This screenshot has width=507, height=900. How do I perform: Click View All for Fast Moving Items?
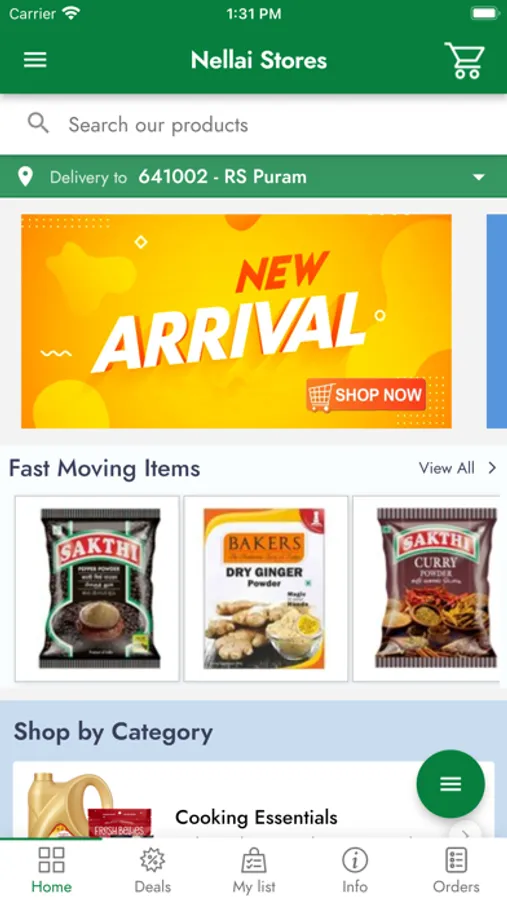coord(447,468)
